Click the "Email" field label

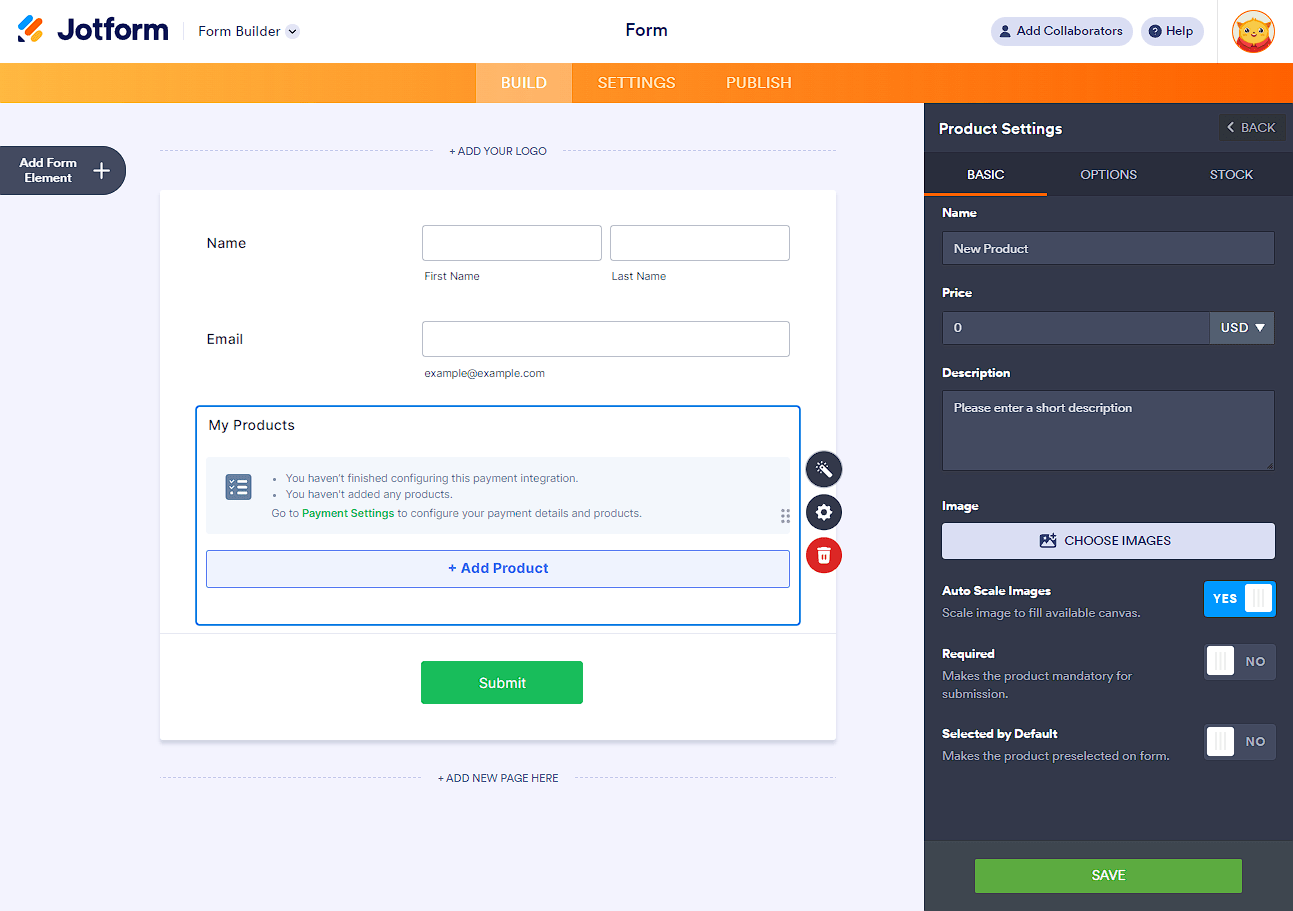pos(225,339)
